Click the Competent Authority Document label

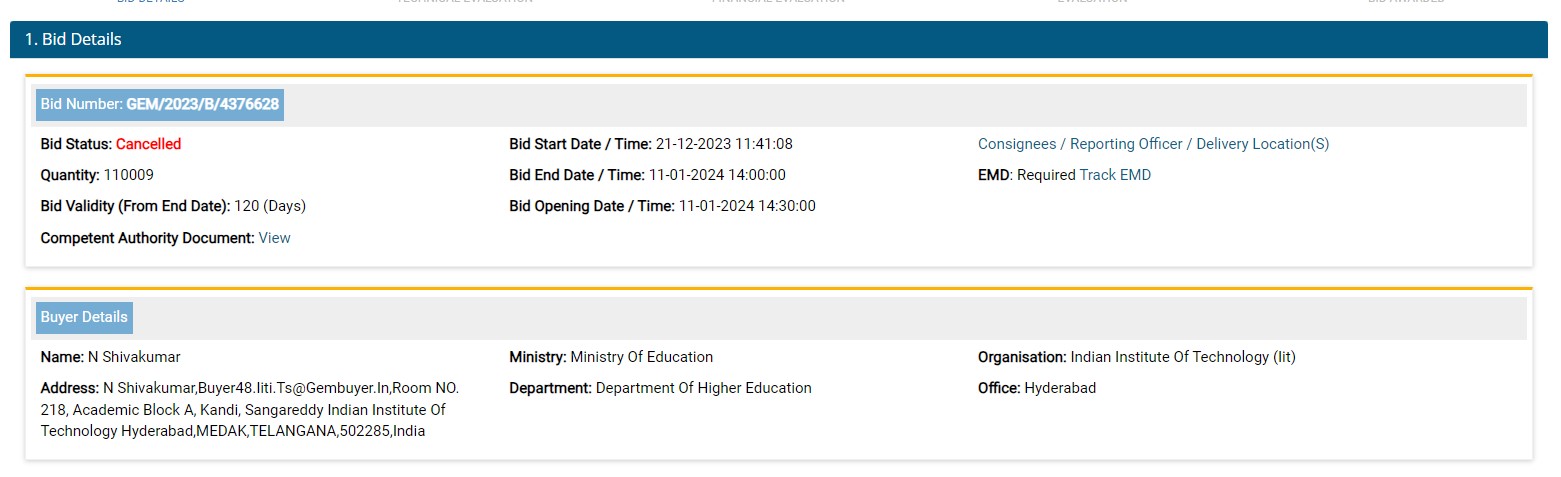(x=147, y=238)
